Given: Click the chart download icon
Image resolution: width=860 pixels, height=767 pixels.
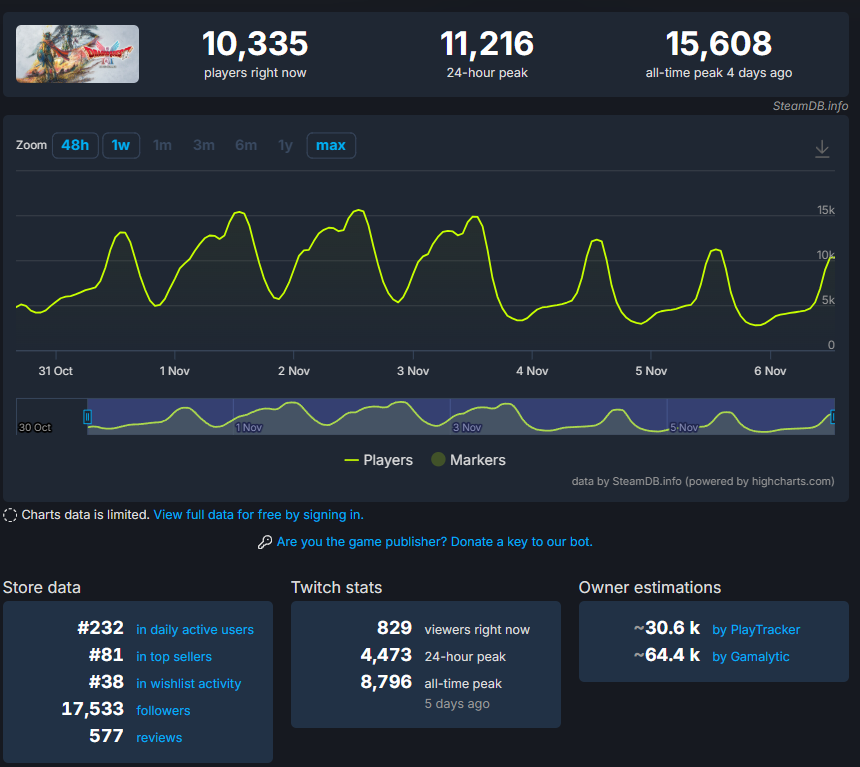Looking at the screenshot, I should click(822, 149).
